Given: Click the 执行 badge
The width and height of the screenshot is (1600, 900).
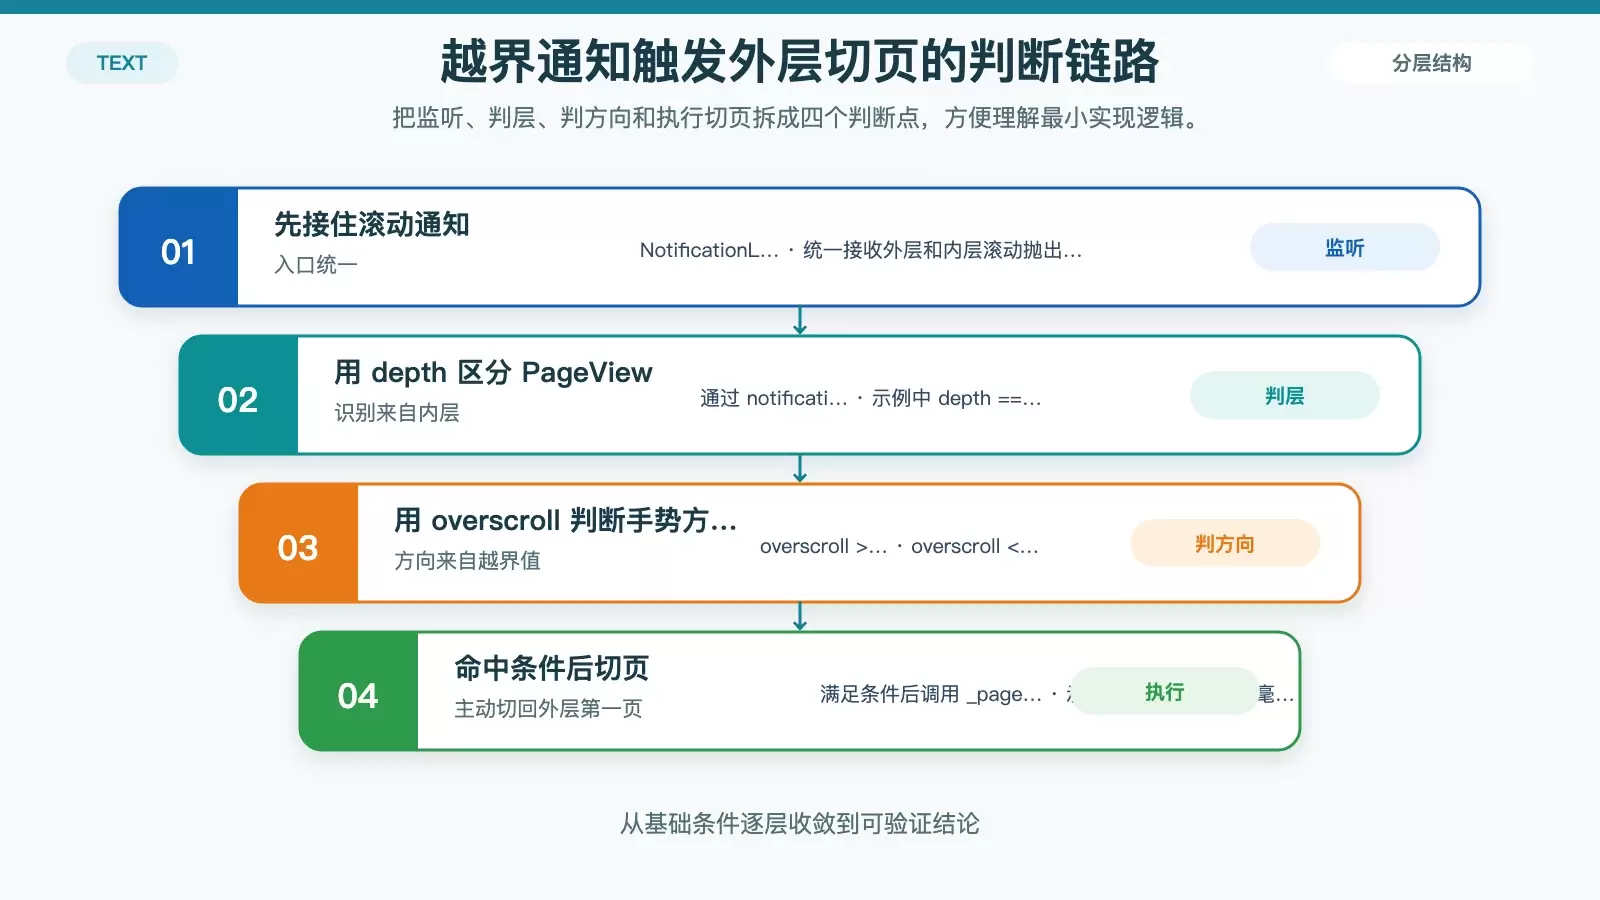Looking at the screenshot, I should tap(1164, 691).
